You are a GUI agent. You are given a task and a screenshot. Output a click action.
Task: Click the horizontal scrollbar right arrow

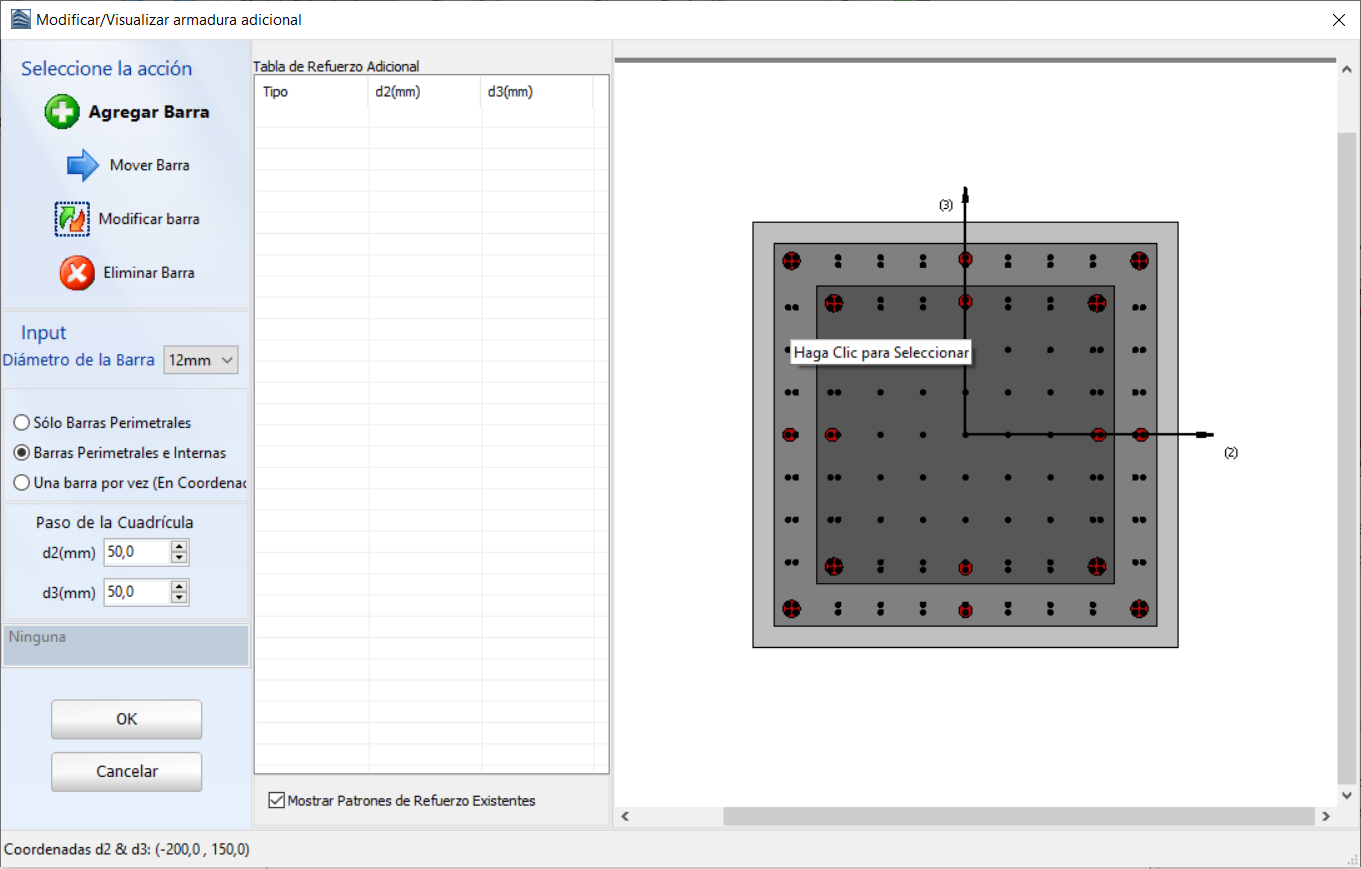coord(1326,817)
